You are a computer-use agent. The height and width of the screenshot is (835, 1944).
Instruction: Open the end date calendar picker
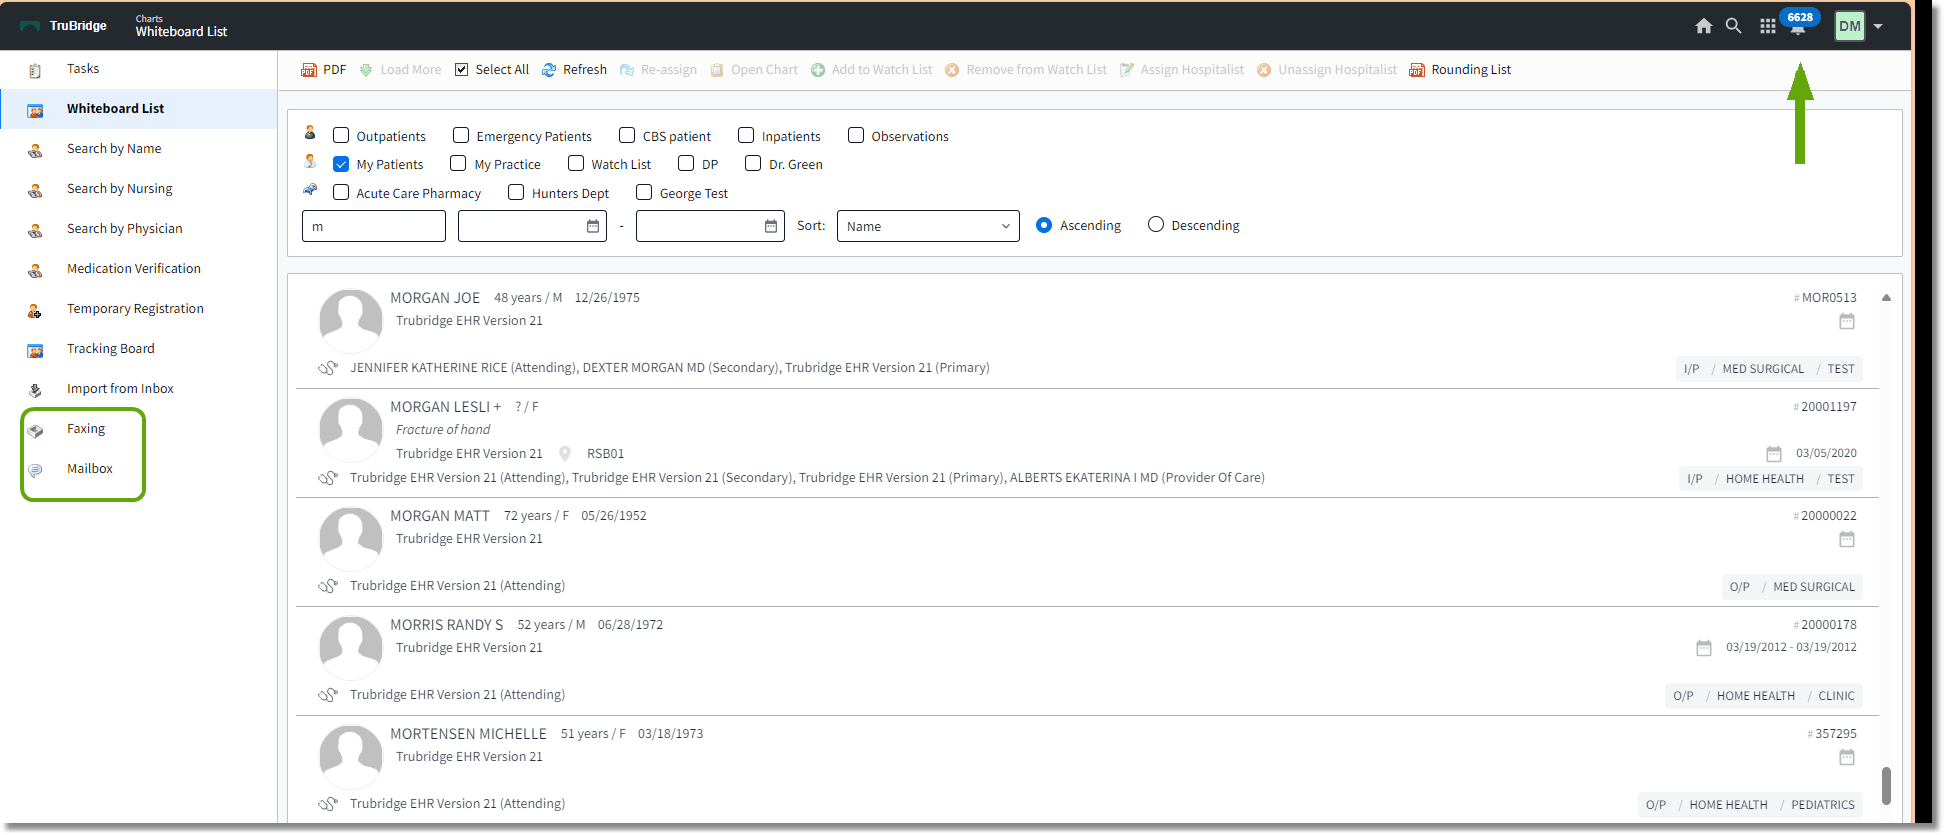coord(771,226)
